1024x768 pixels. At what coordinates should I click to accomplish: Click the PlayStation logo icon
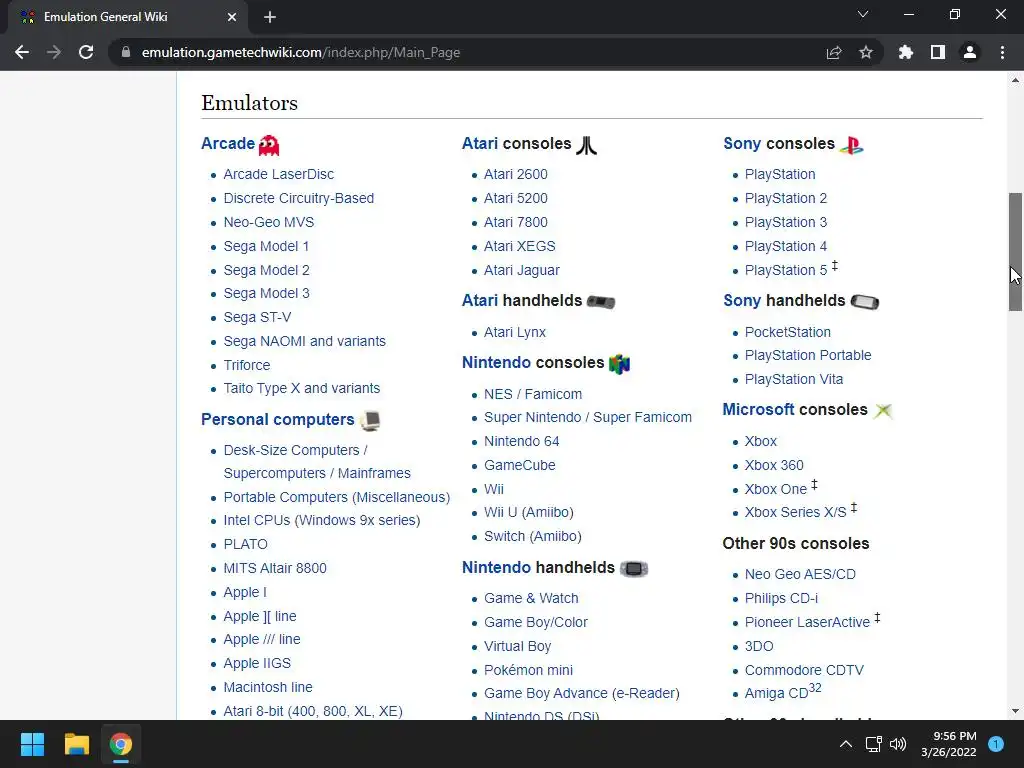(852, 145)
